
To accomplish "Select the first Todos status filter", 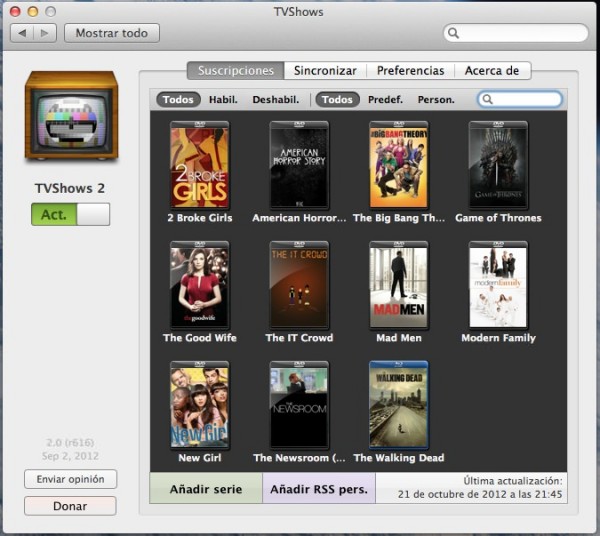I will click(x=178, y=99).
